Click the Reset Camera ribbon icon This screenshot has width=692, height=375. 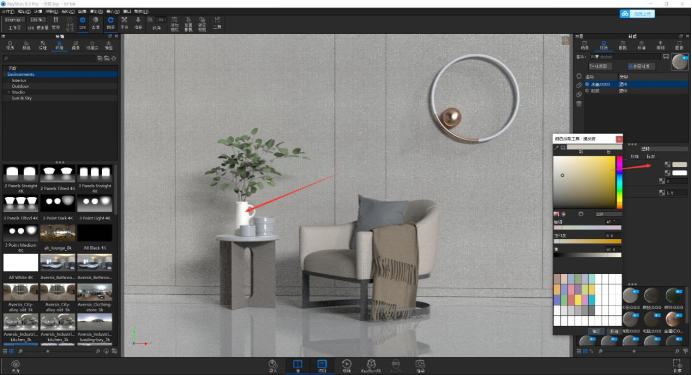[188, 24]
